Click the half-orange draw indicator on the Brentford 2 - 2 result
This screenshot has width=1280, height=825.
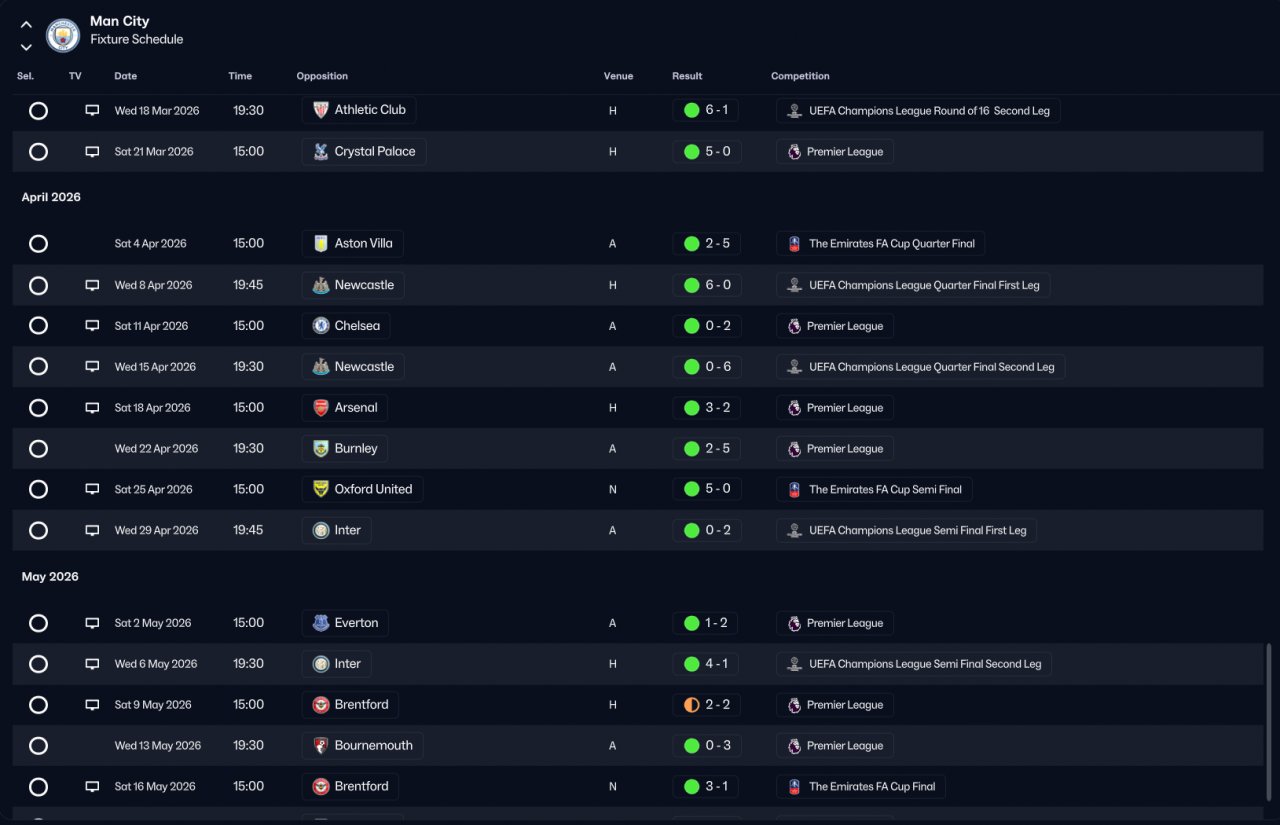(691, 705)
